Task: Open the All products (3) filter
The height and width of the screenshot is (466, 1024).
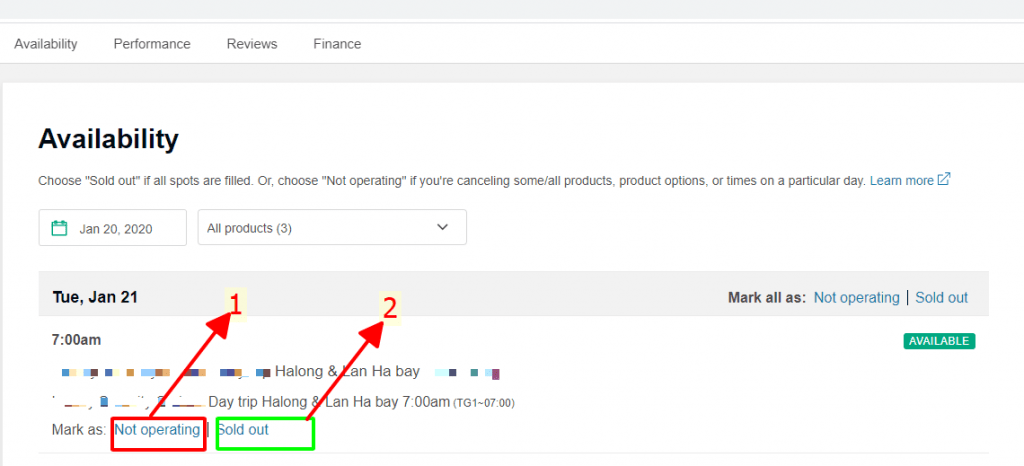Action: coord(331,228)
